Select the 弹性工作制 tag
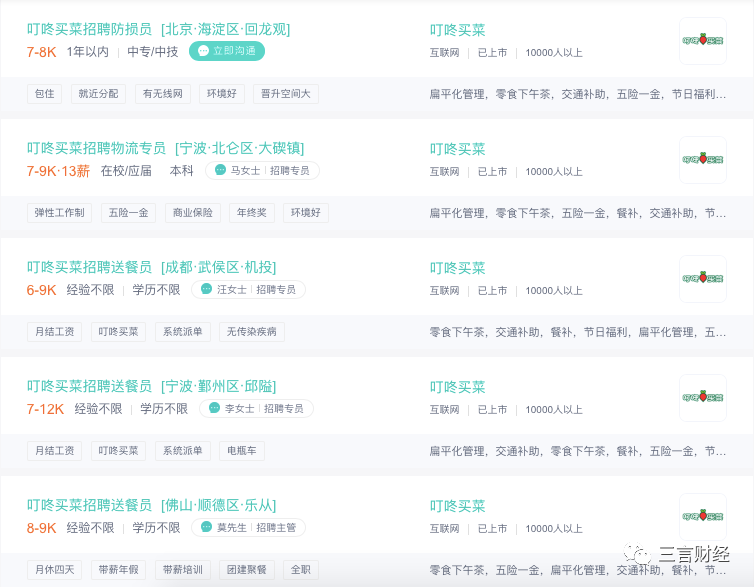The height and width of the screenshot is (587, 754). coord(60,212)
